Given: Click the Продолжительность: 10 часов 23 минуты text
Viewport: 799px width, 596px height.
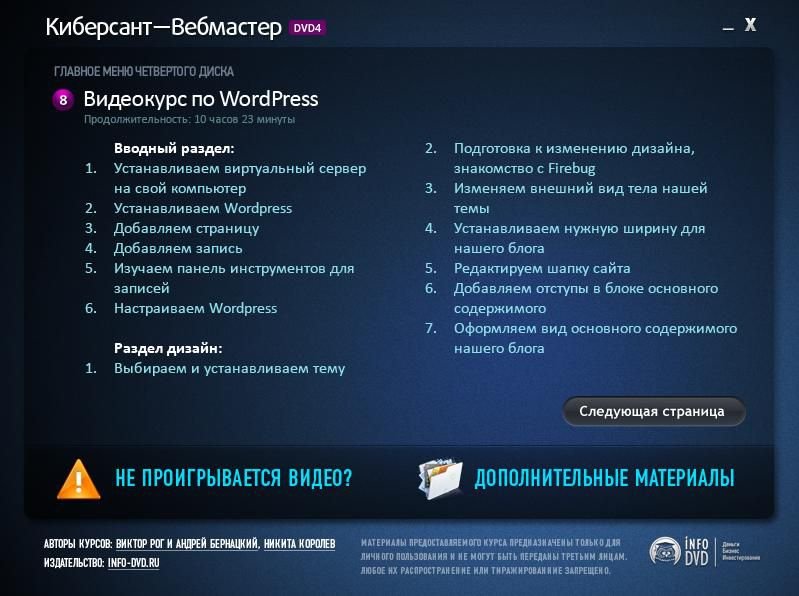Looking at the screenshot, I should (x=190, y=119).
